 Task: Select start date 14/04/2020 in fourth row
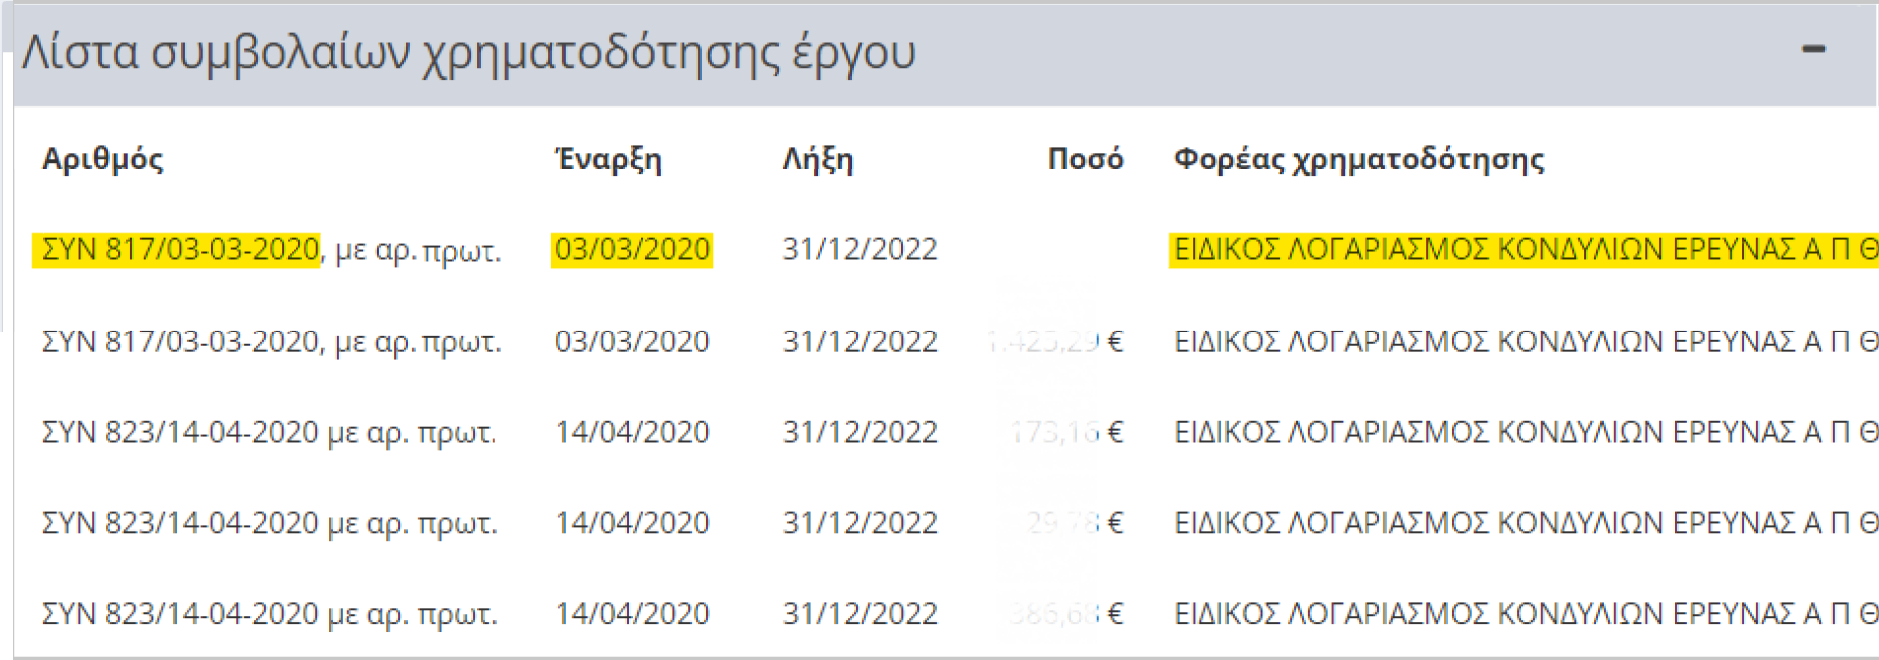[x=634, y=521]
